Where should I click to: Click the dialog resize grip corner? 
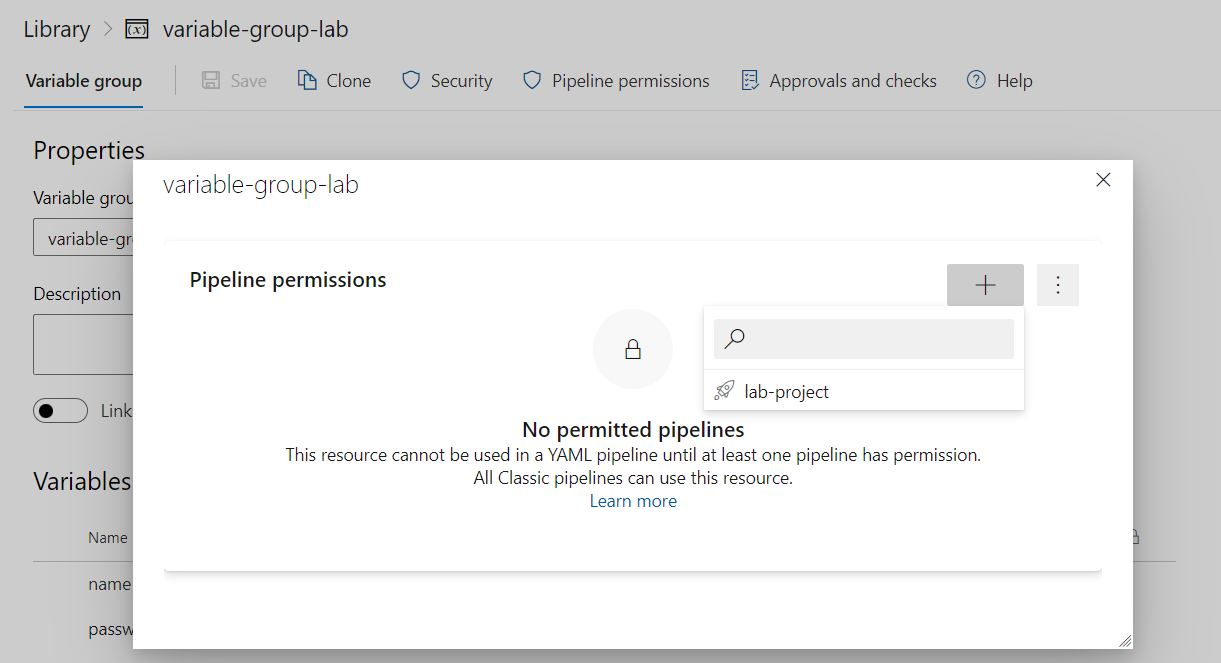point(1124,640)
